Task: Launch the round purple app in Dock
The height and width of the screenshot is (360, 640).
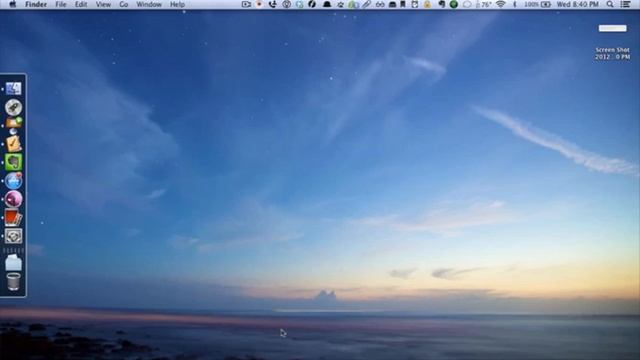Action: coord(13,199)
